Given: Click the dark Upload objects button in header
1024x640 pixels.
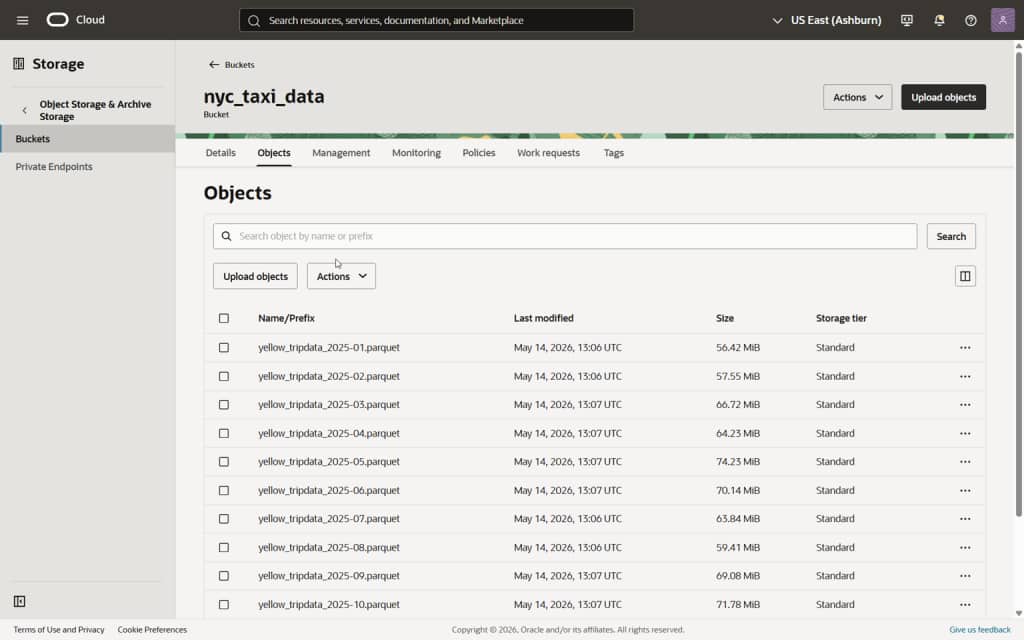Looking at the screenshot, I should 943,97.
